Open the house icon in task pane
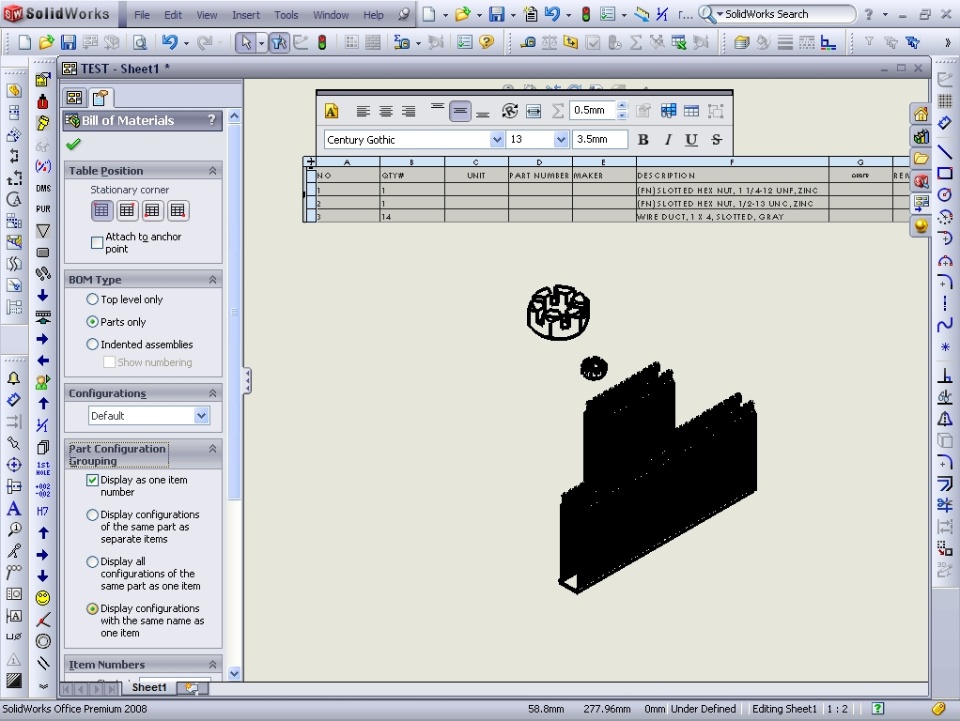 coord(921,114)
